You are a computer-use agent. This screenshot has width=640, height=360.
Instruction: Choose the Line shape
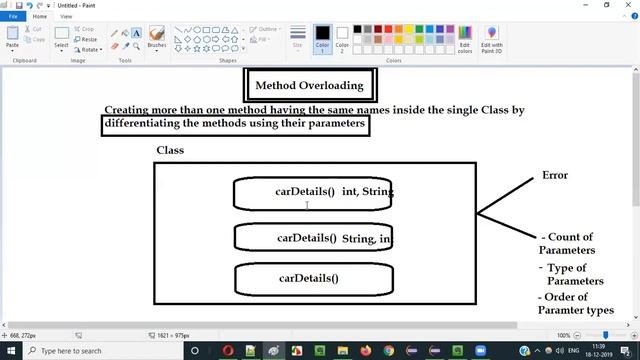point(178,30)
